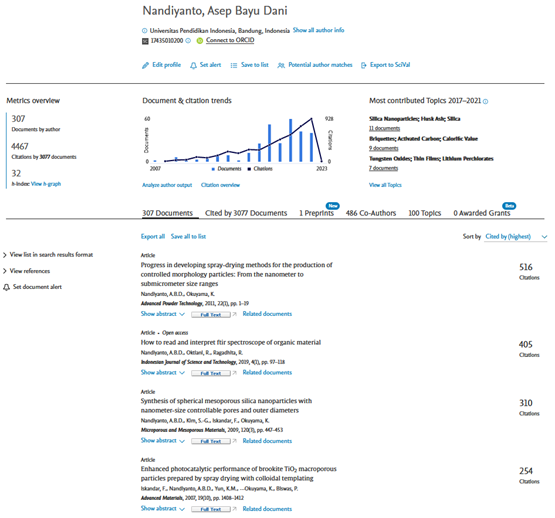
Task: Click Full Text button for ftir spectroscope article
Action: pos(211,373)
